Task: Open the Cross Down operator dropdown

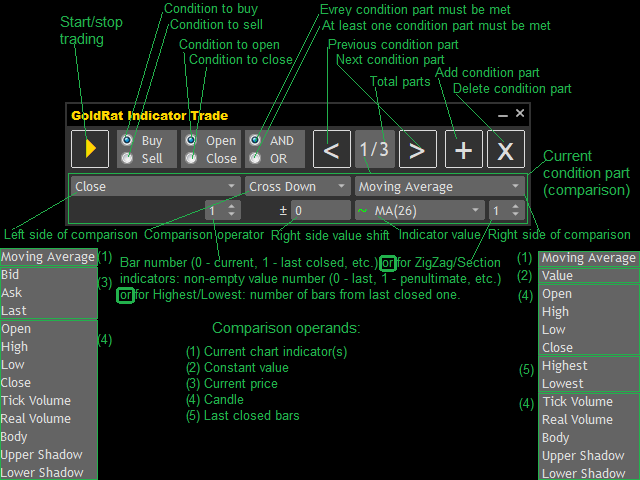Action: (298, 187)
